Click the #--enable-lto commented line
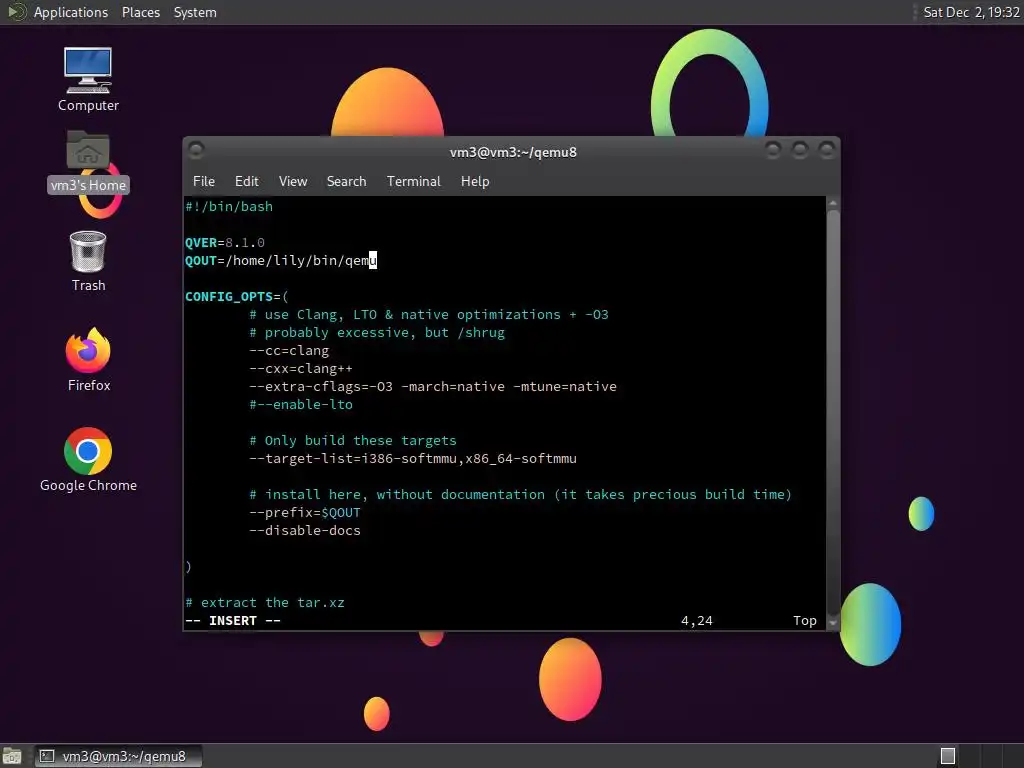 coord(301,405)
